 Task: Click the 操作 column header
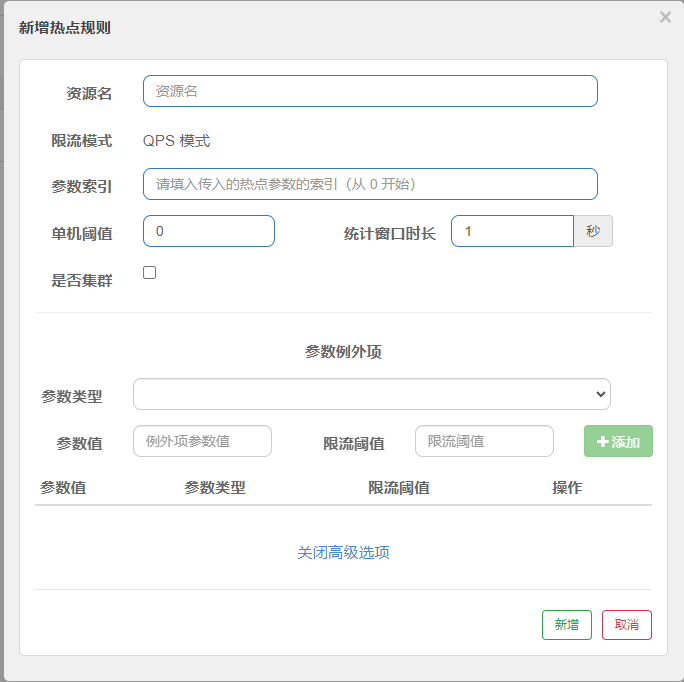(x=567, y=487)
